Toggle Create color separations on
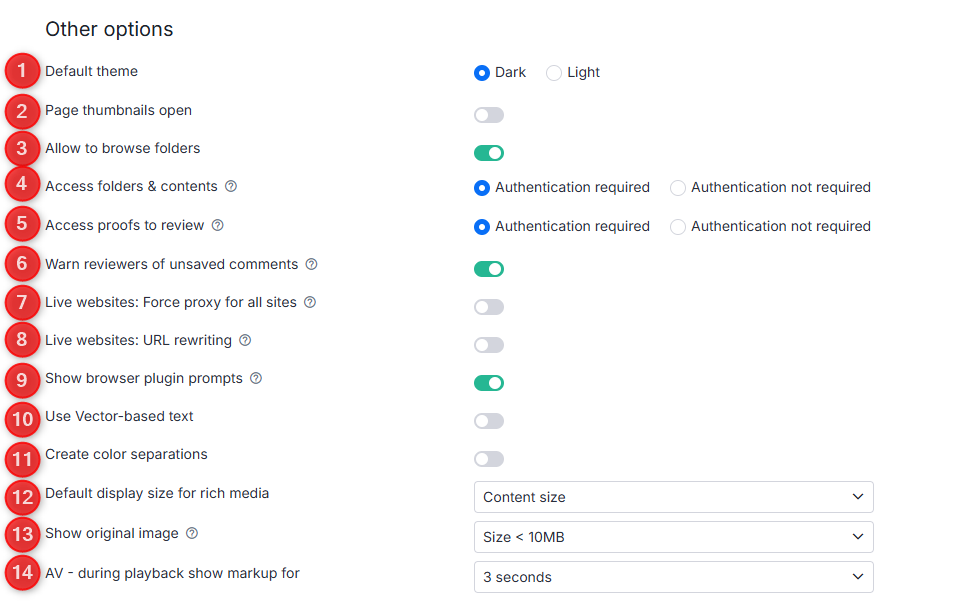 click(x=489, y=459)
